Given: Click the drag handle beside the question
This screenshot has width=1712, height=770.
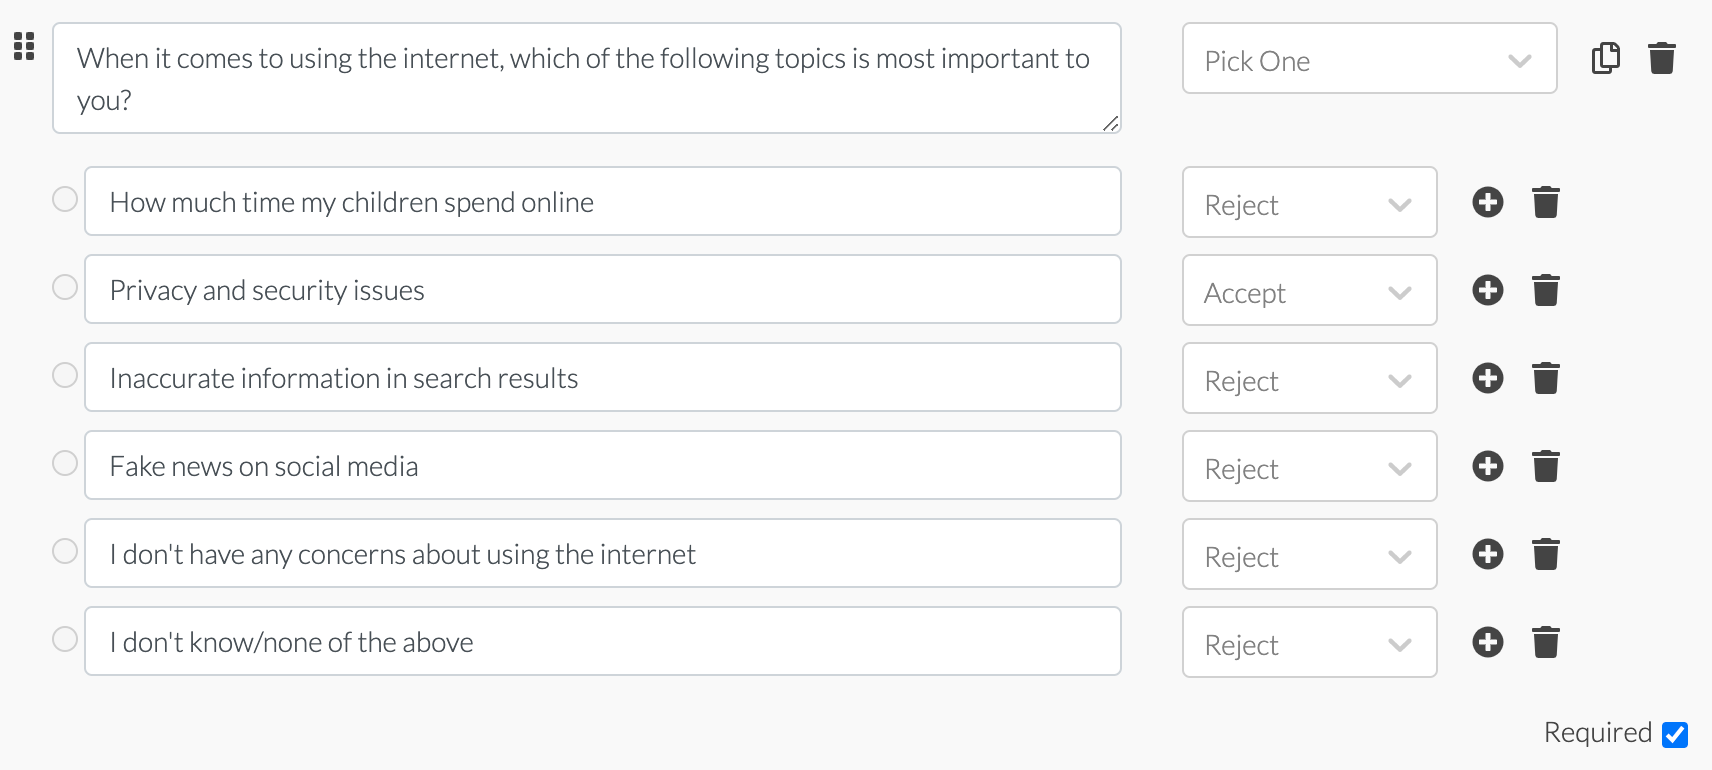Looking at the screenshot, I should [25, 47].
